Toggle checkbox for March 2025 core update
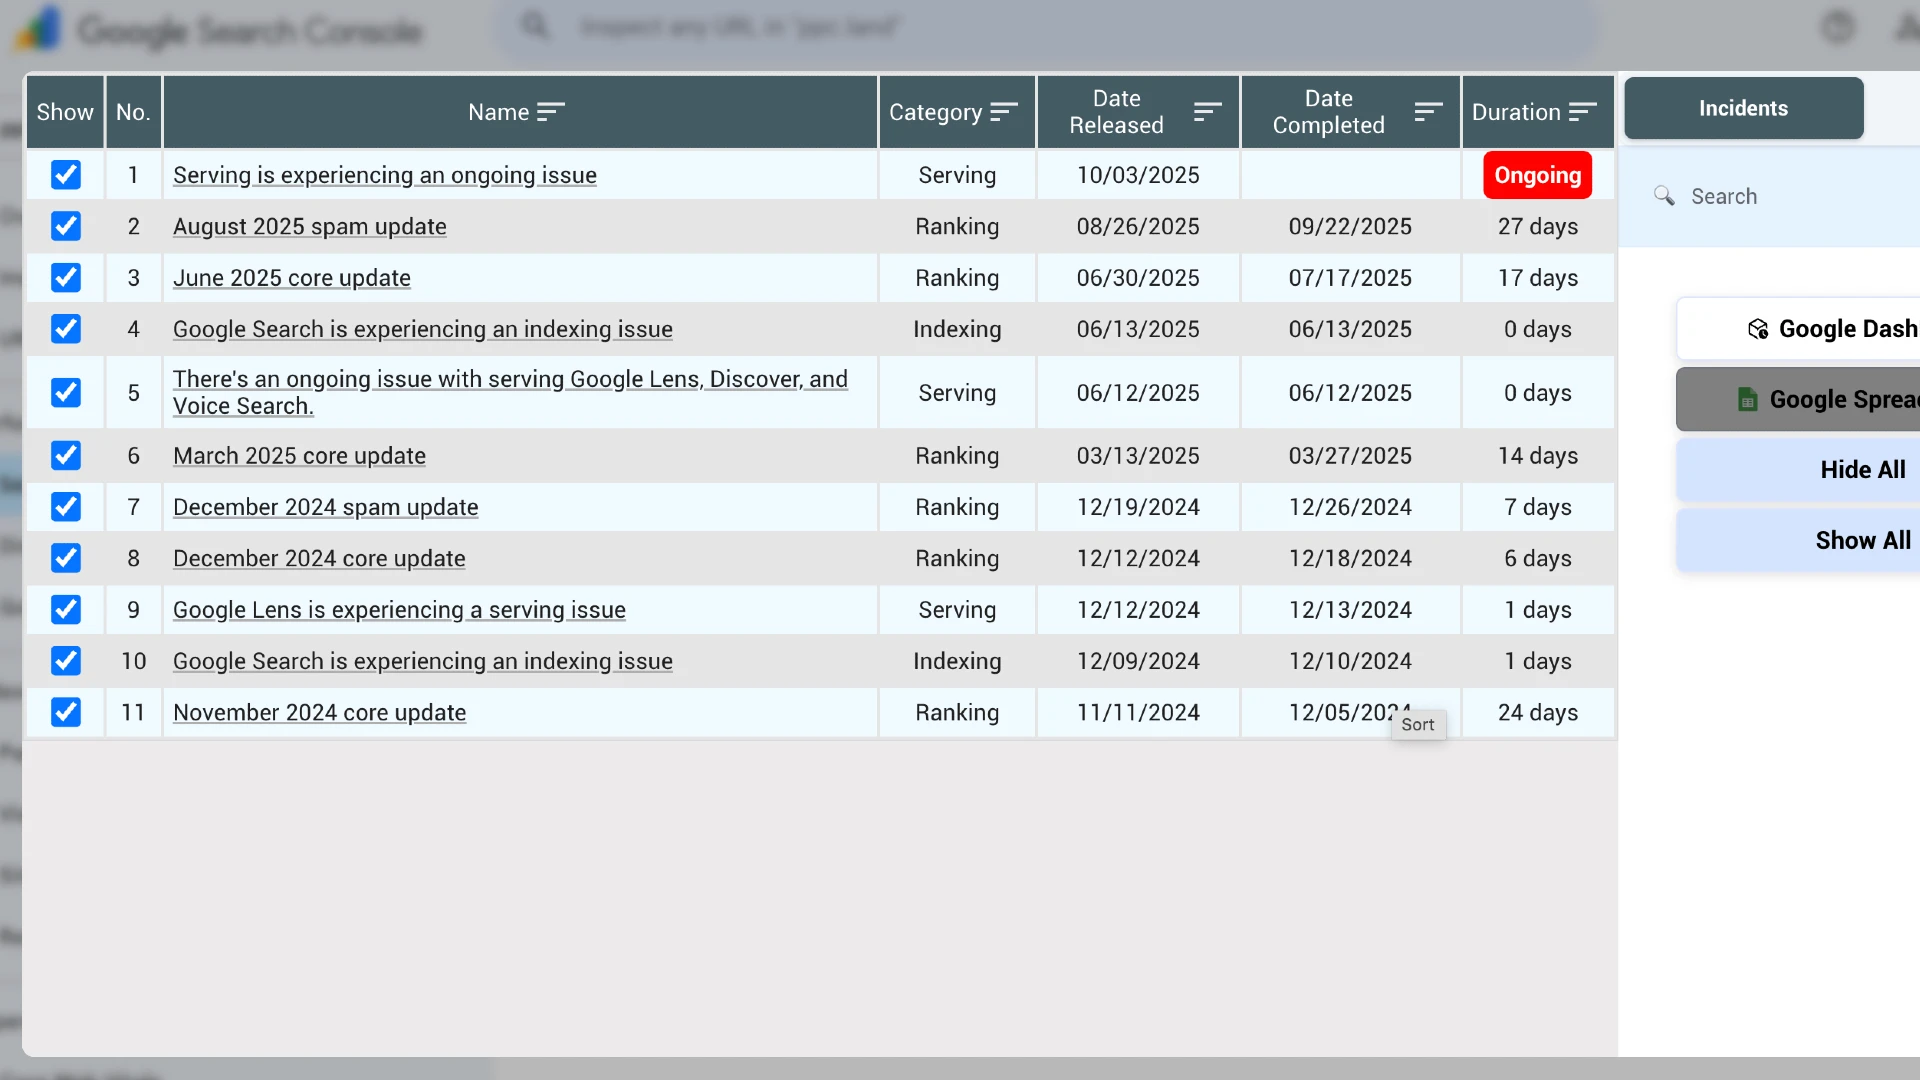Viewport: 1920px width, 1080px height. (66, 456)
